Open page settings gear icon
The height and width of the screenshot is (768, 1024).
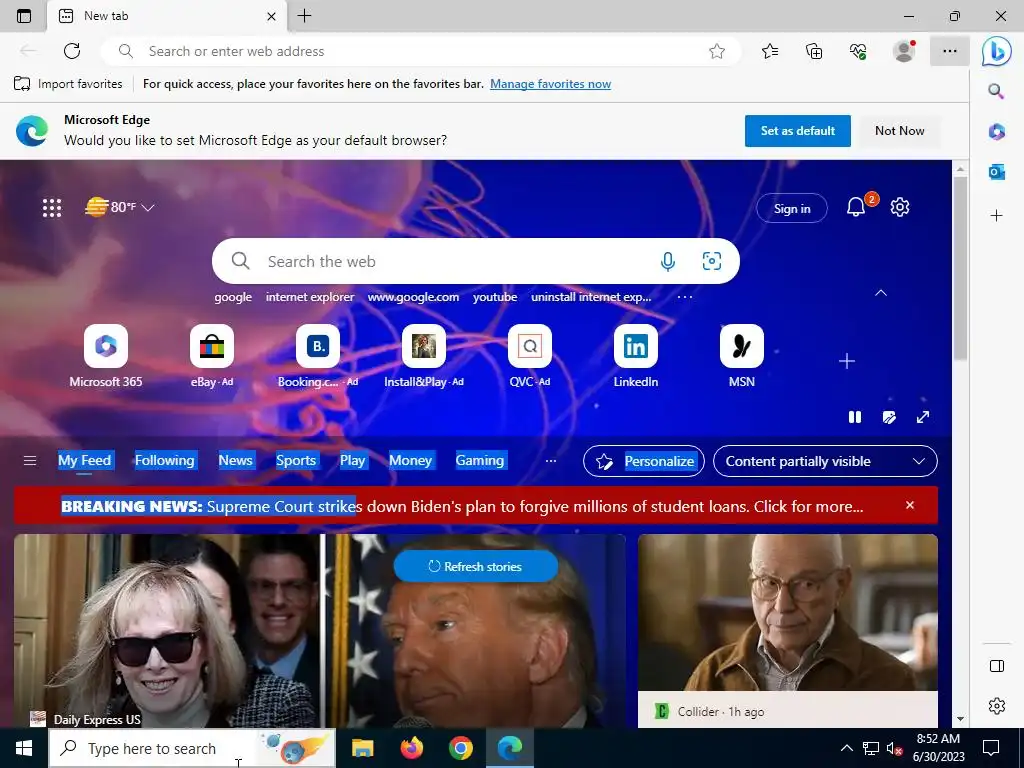[x=900, y=207]
